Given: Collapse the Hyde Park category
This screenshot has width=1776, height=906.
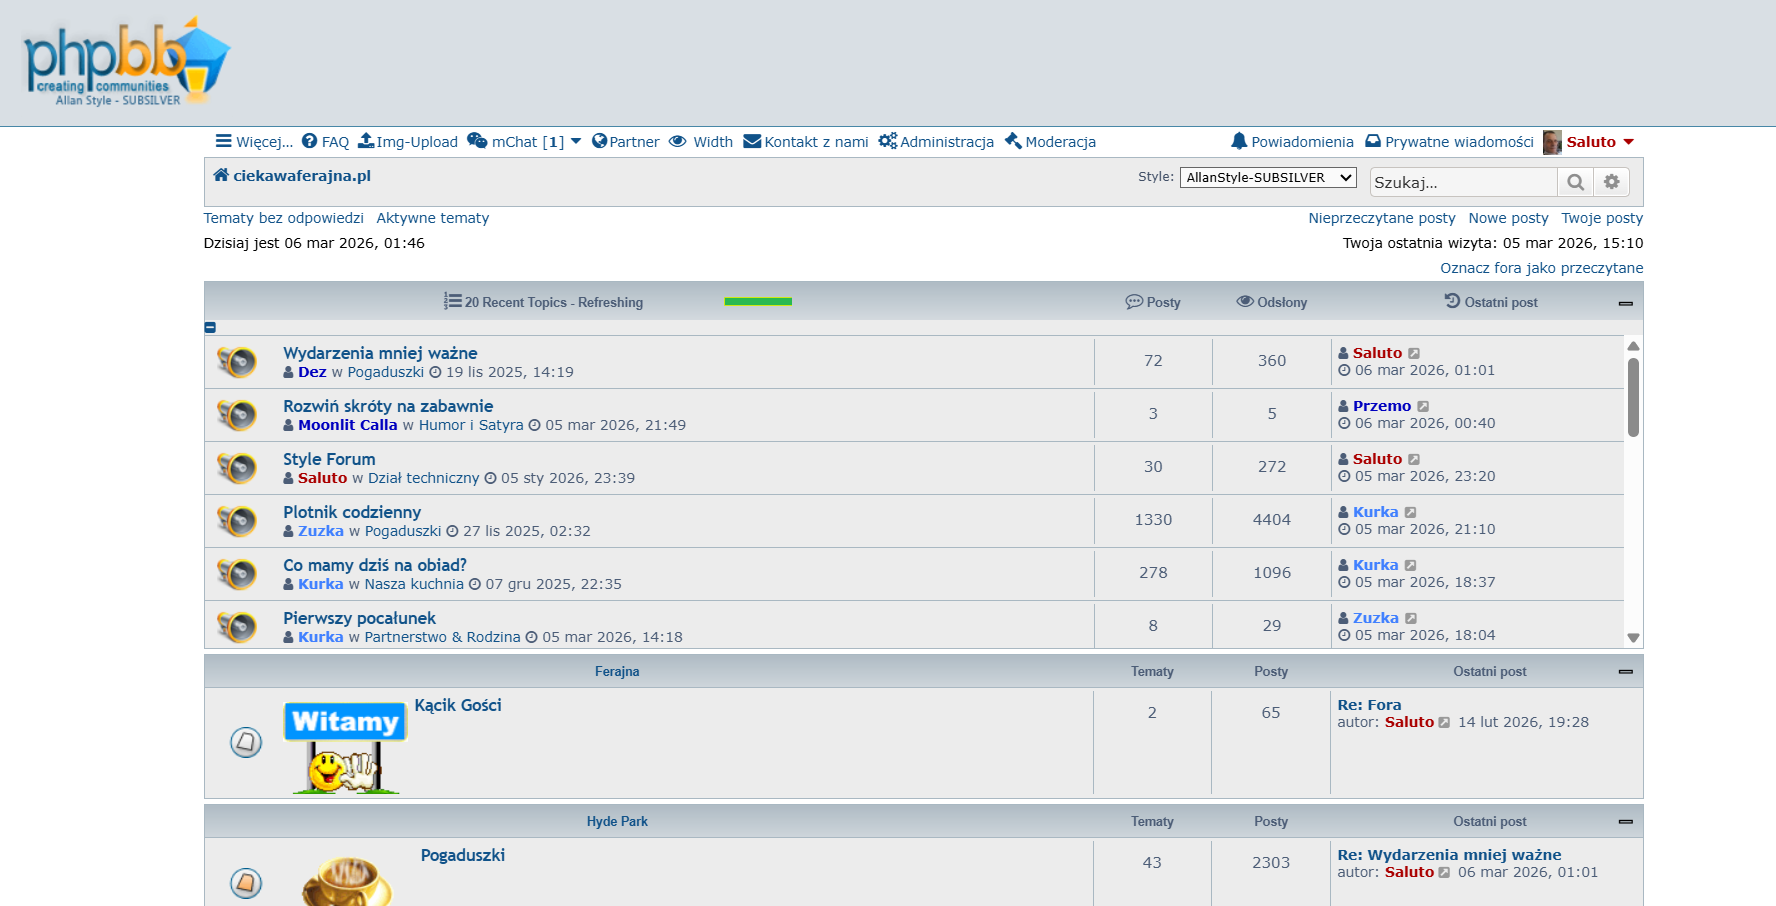Looking at the screenshot, I should [x=1625, y=822].
